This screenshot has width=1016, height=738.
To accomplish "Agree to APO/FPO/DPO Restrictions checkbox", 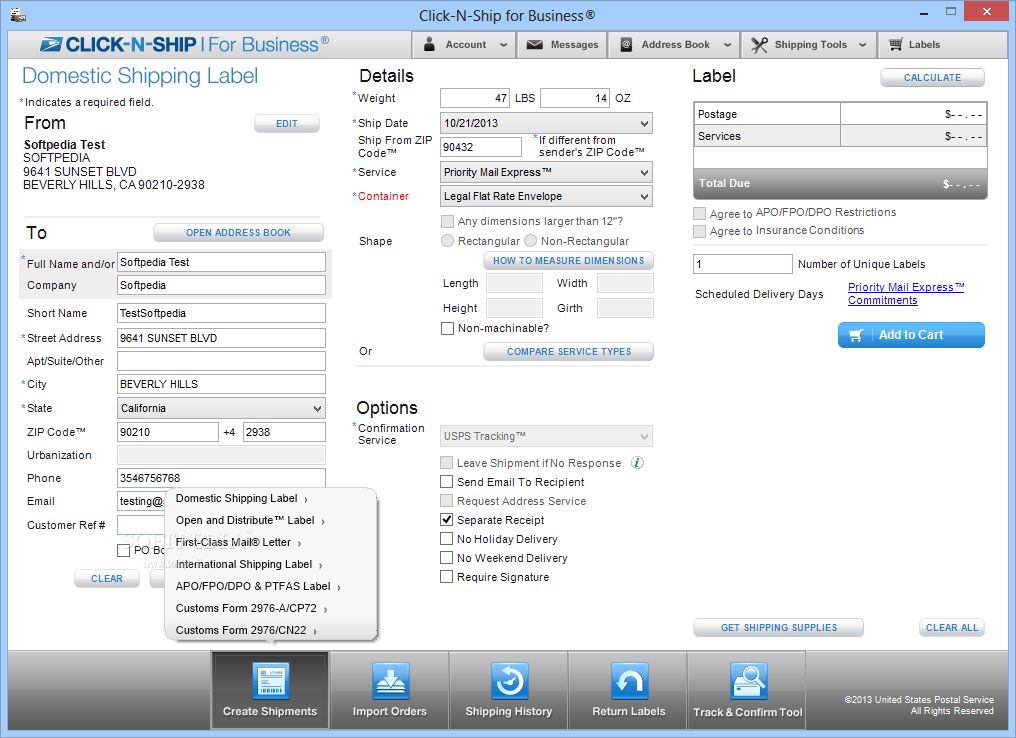I will [700, 213].
